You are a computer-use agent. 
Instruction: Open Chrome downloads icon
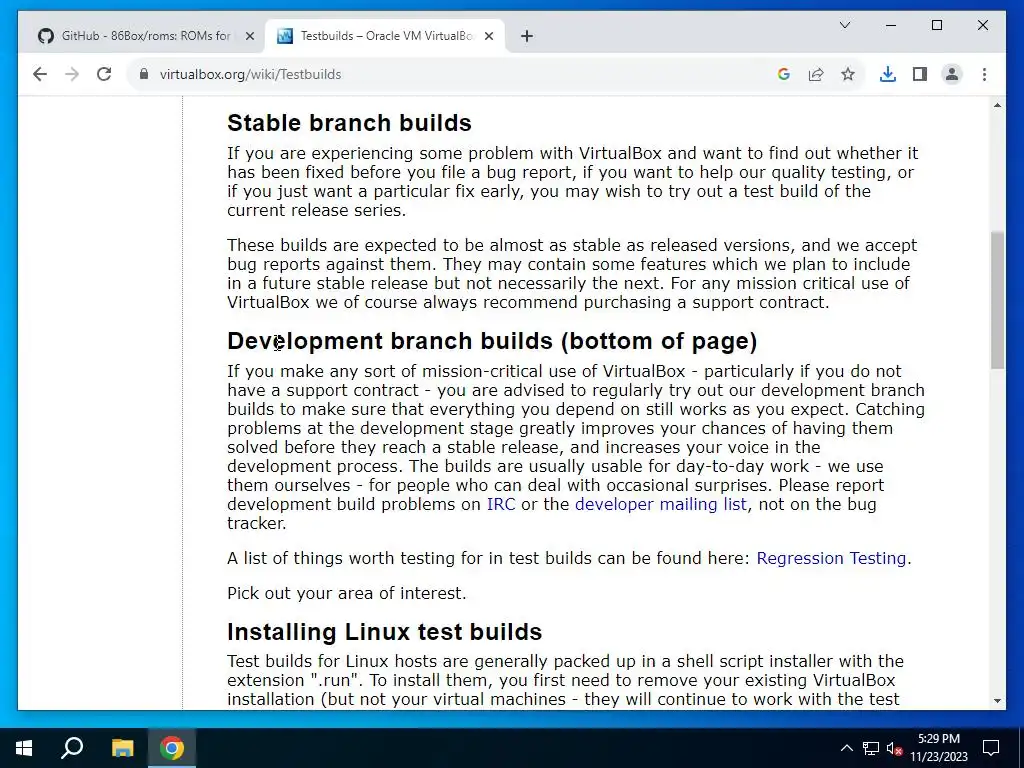(888, 74)
